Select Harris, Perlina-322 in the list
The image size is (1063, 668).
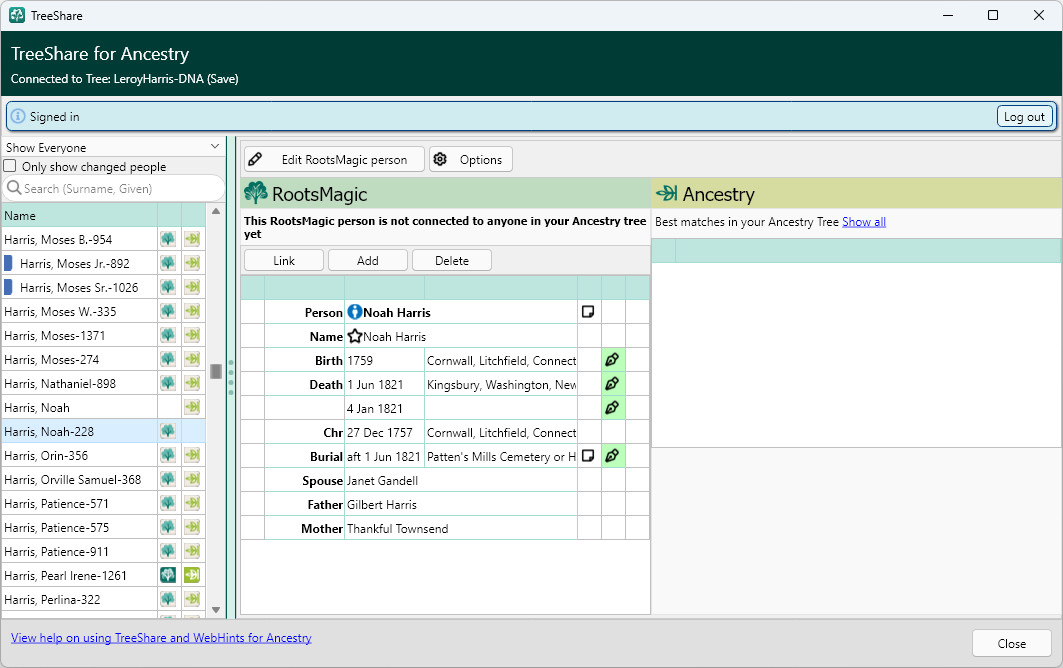(x=79, y=600)
